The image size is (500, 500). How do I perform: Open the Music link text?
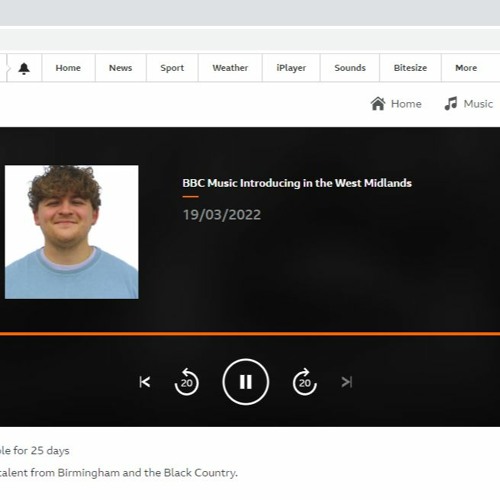478,104
